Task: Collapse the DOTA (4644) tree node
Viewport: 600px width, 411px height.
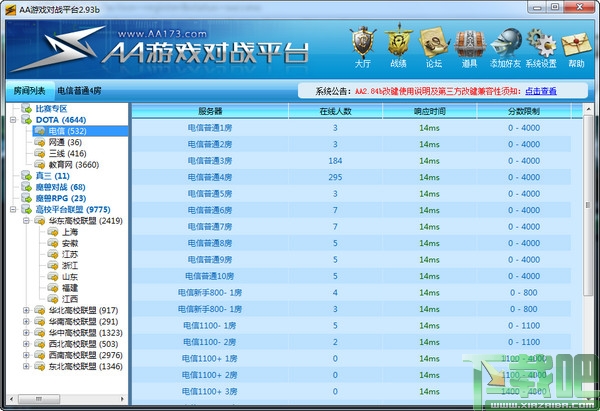Action: point(12,120)
